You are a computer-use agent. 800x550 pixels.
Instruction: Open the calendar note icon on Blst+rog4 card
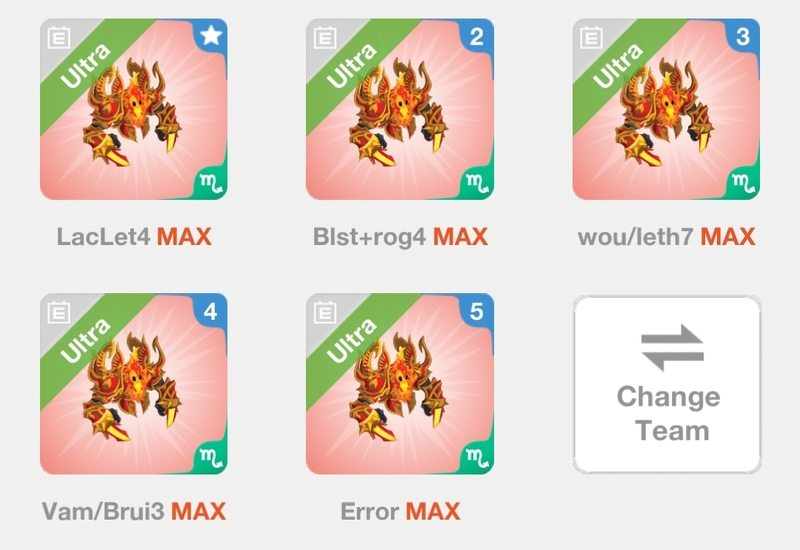325,38
